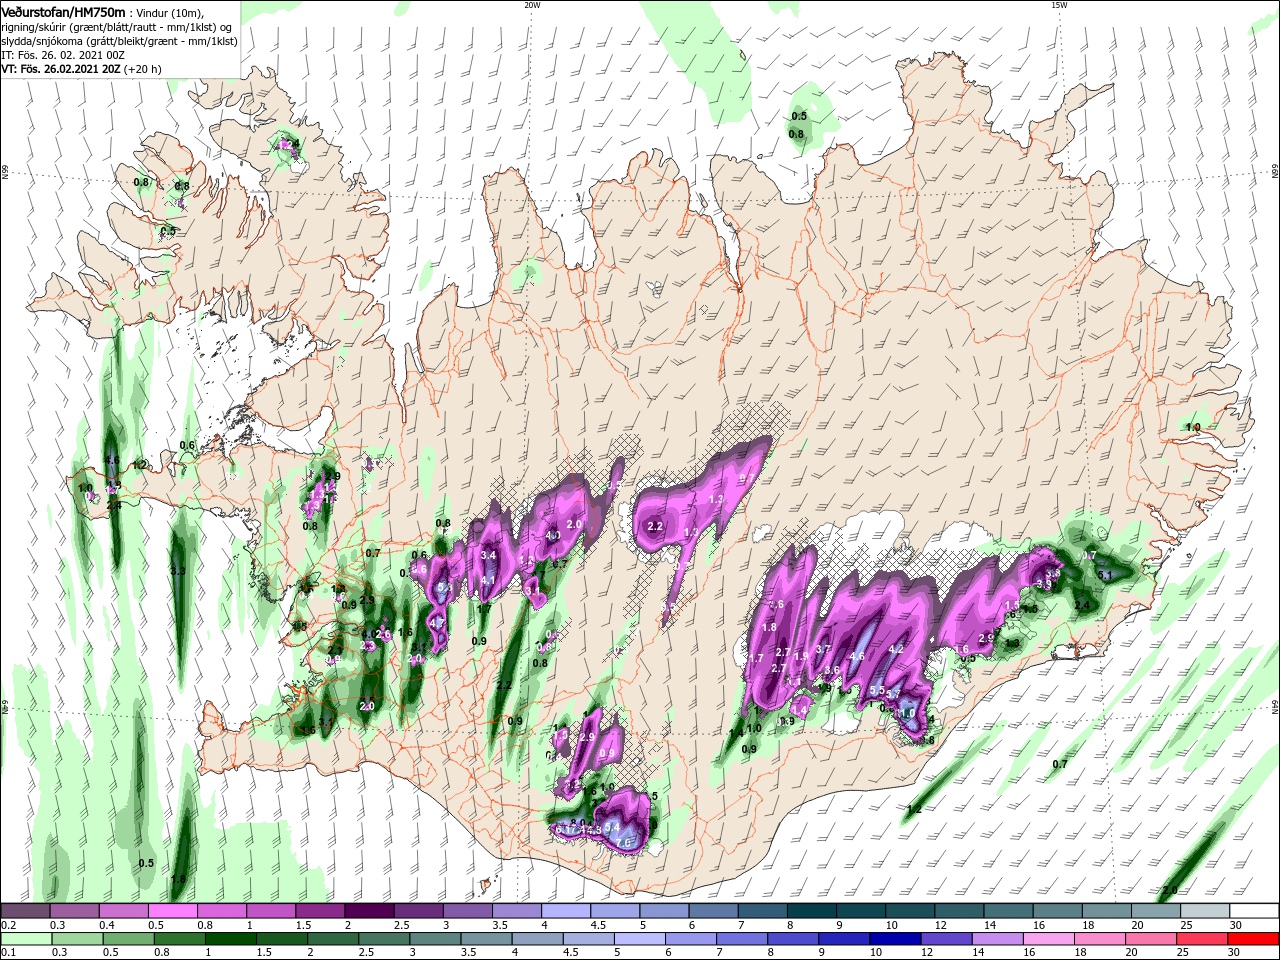Click the 7.6 value on the south glacier

pos(624,843)
